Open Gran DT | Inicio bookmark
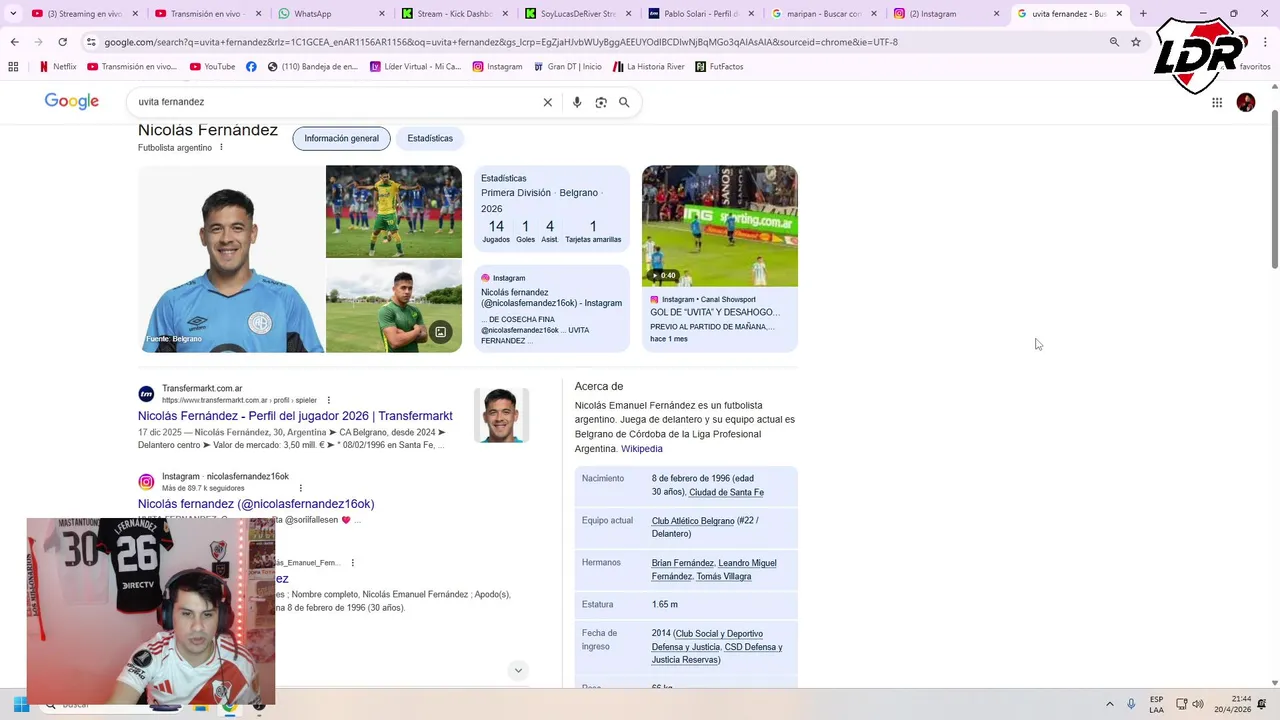This screenshot has width=1280, height=720. coord(567,67)
